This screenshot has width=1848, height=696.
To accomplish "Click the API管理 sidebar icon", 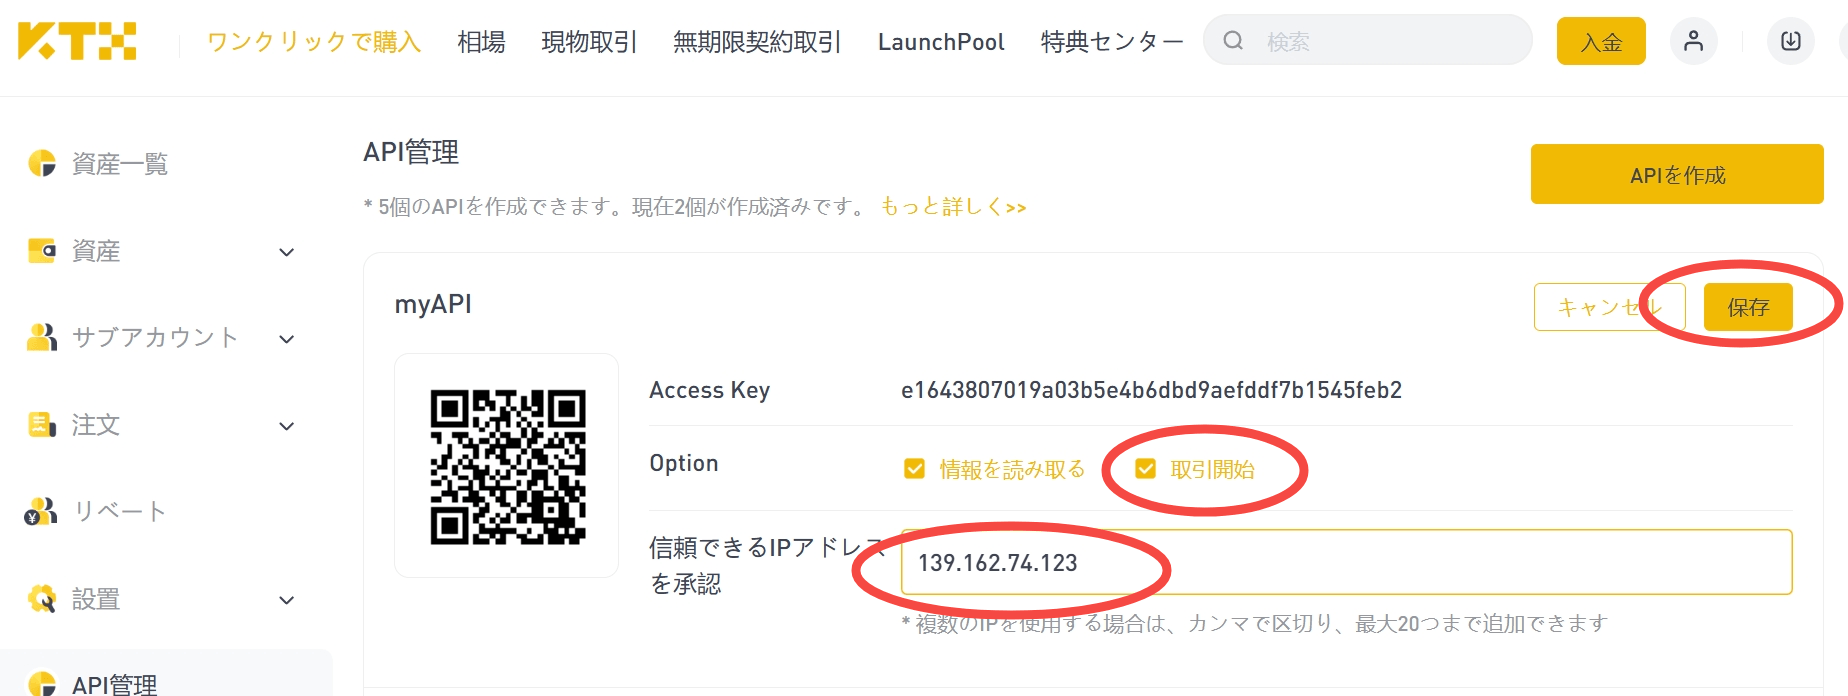I will 42,684.
